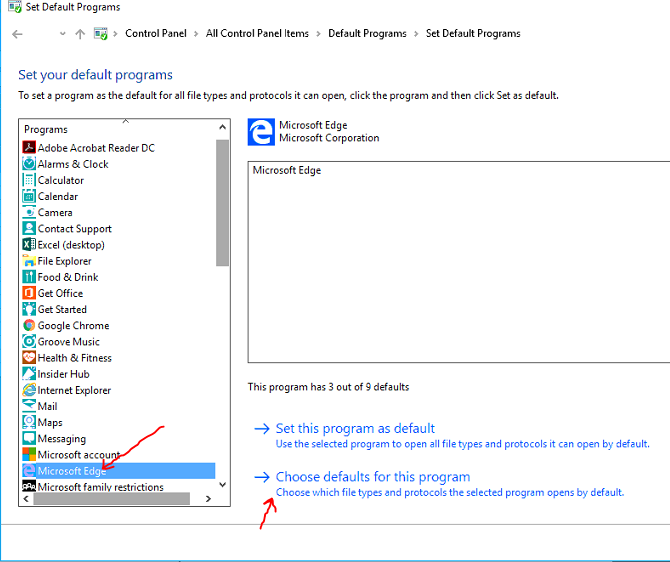Click the Microsoft Edge description box
This screenshot has width=670, height=562.
tap(458, 262)
